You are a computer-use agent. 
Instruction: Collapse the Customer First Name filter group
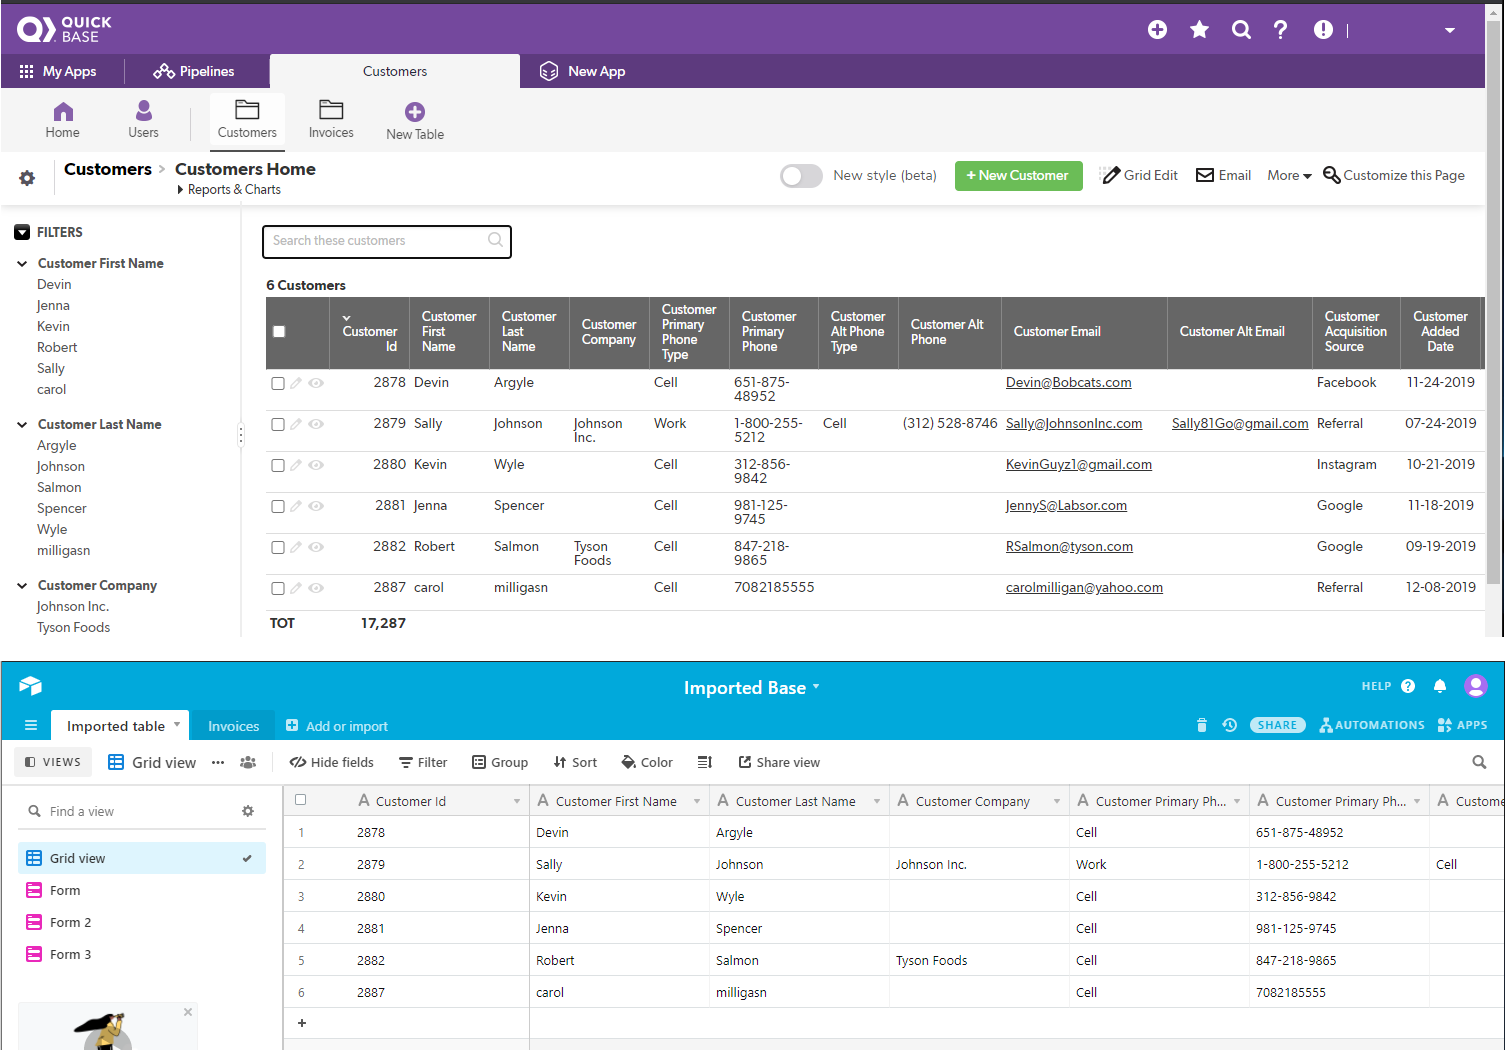pos(22,264)
